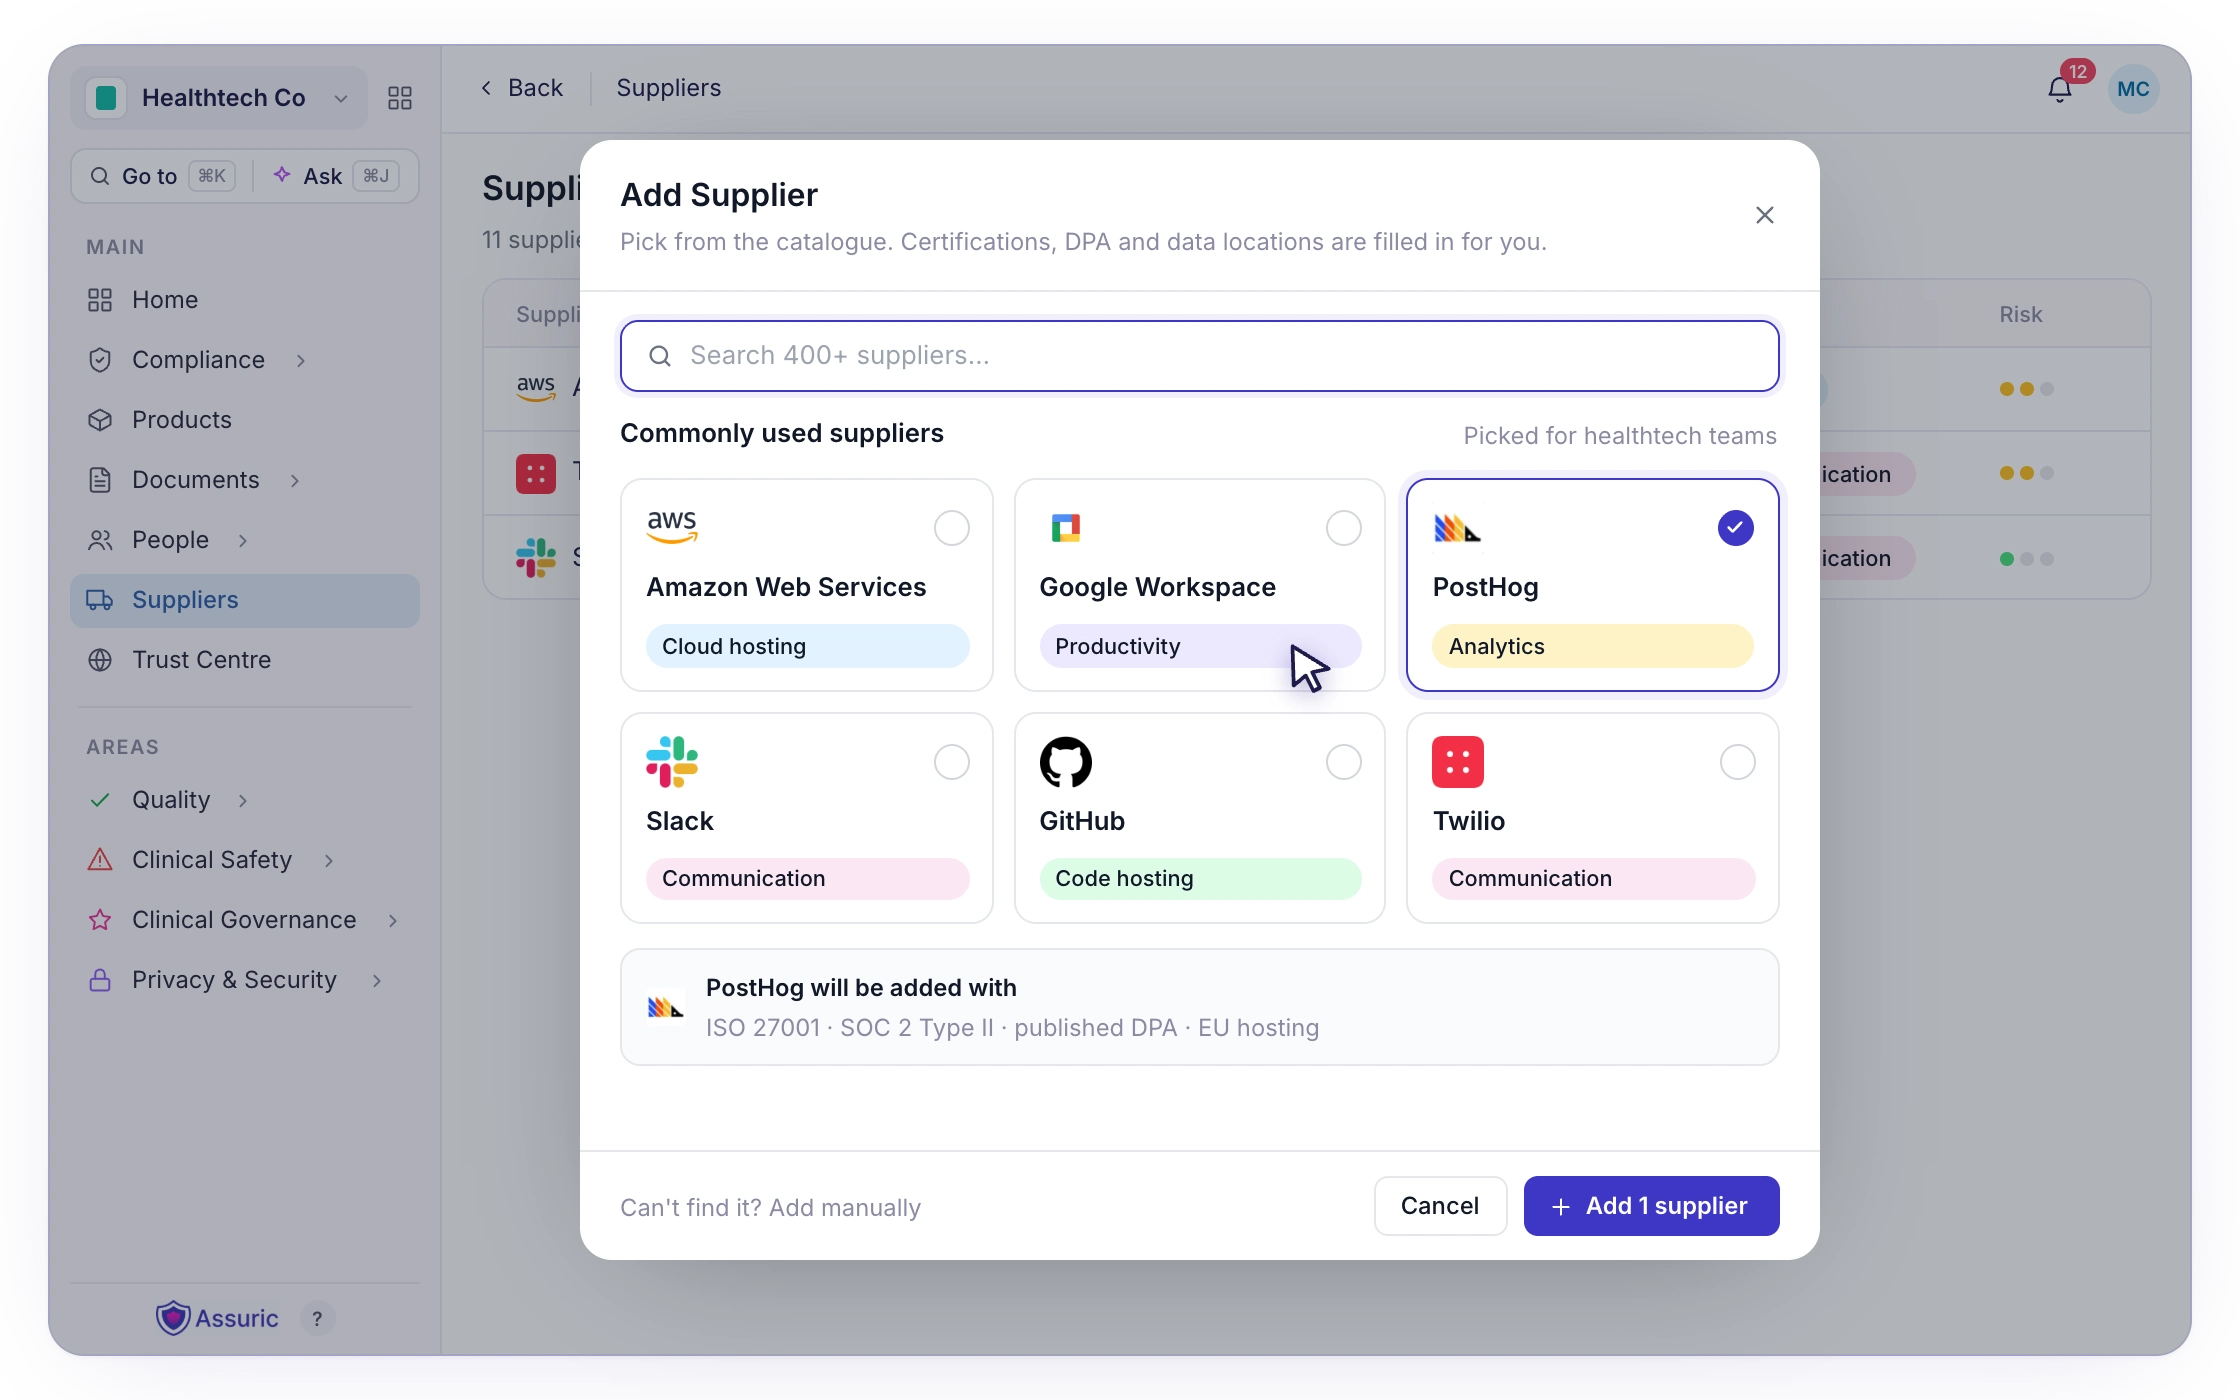The height and width of the screenshot is (1400, 2240).
Task: Go Back using the top bar link
Action: (x=522, y=88)
